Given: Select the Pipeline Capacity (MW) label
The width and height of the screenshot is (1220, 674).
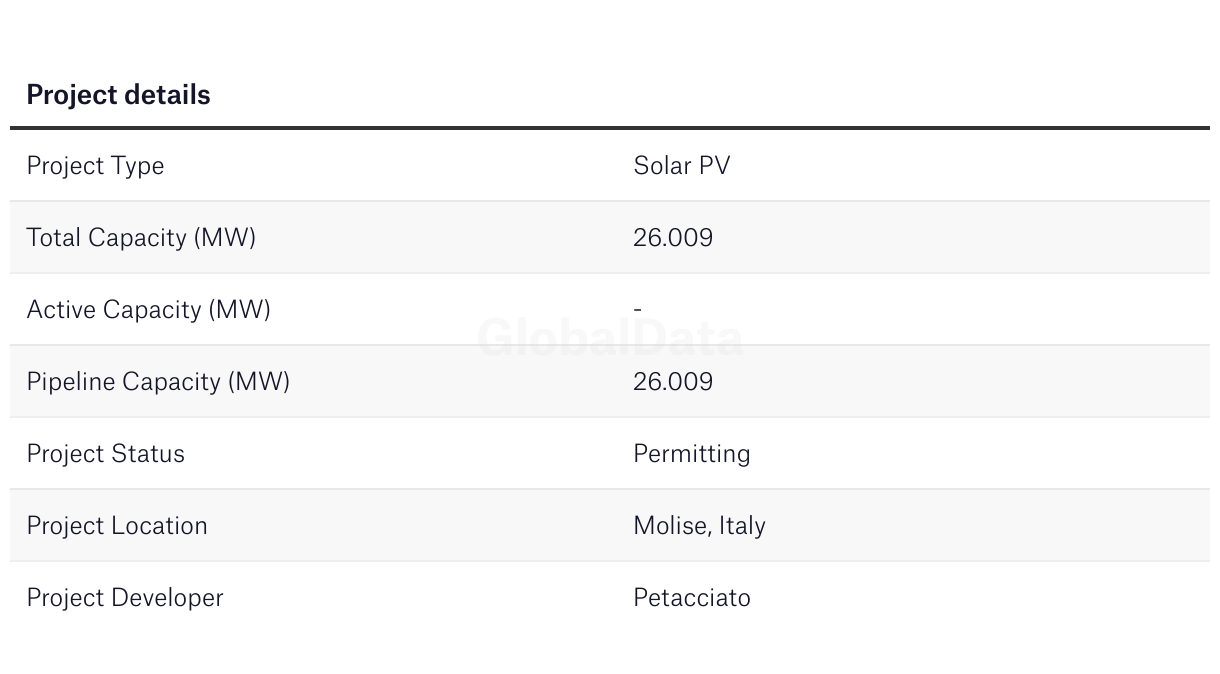Looking at the screenshot, I should [x=158, y=382].
